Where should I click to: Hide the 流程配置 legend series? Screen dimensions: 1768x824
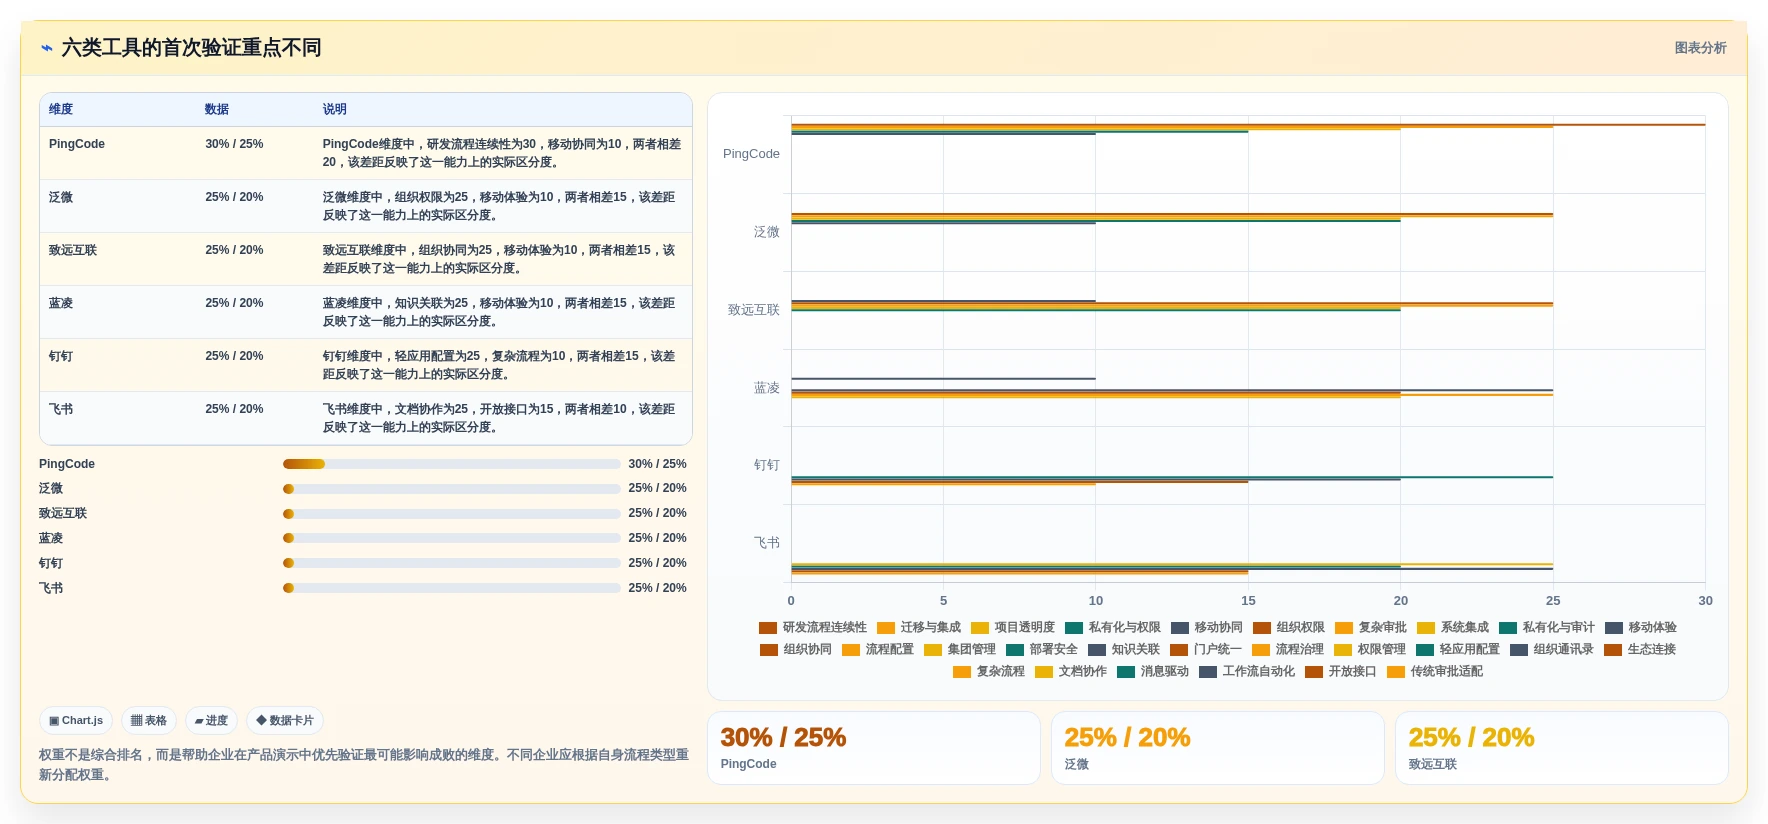878,649
